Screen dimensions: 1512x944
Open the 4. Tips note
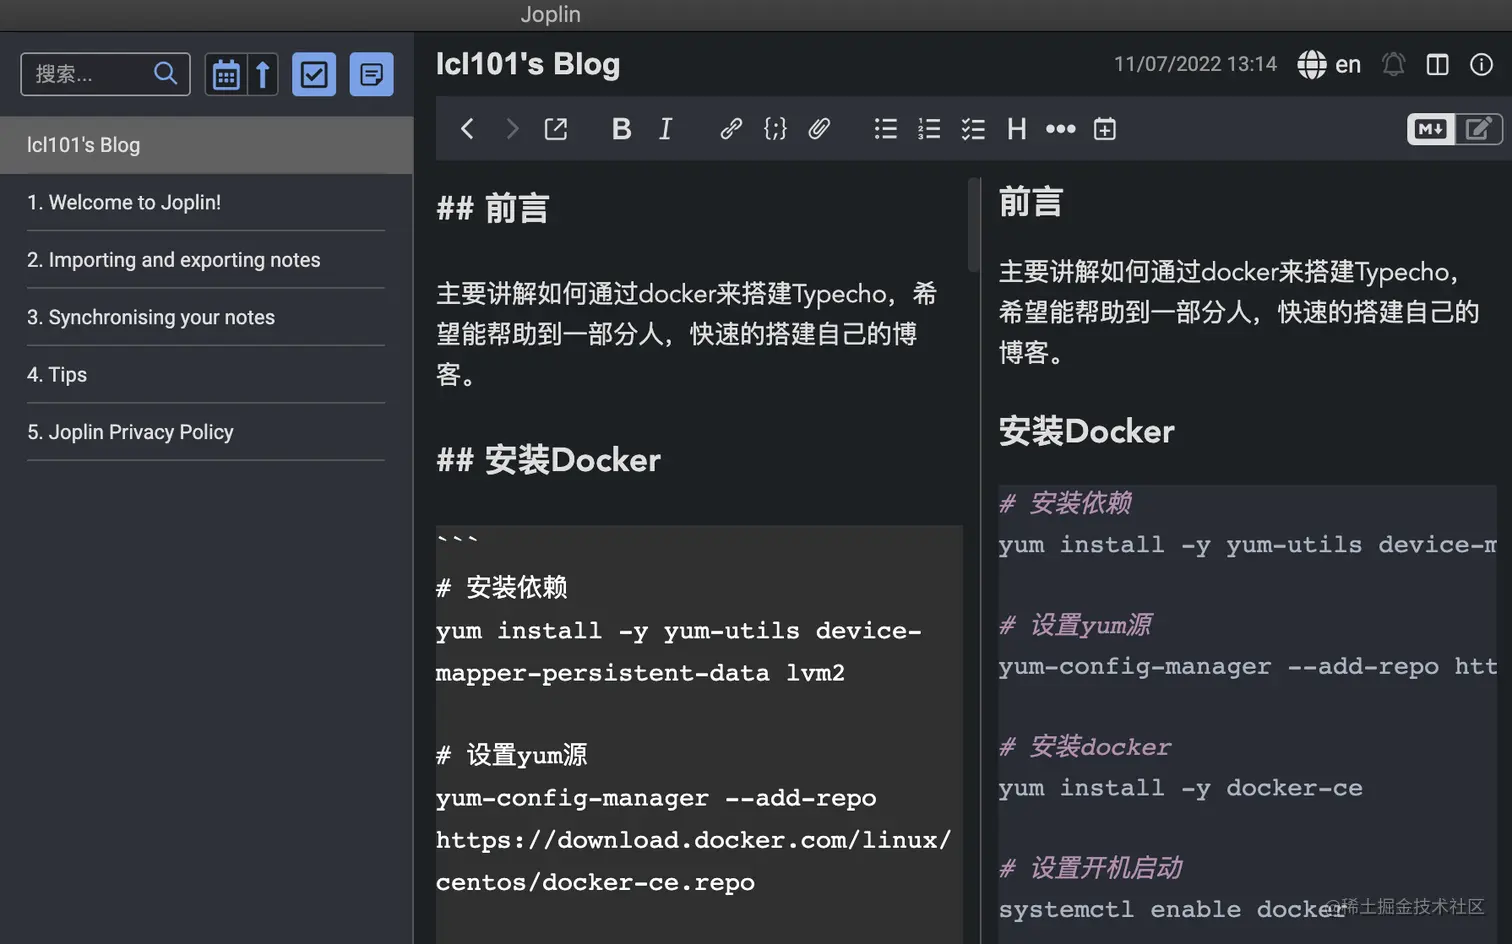click(206, 375)
